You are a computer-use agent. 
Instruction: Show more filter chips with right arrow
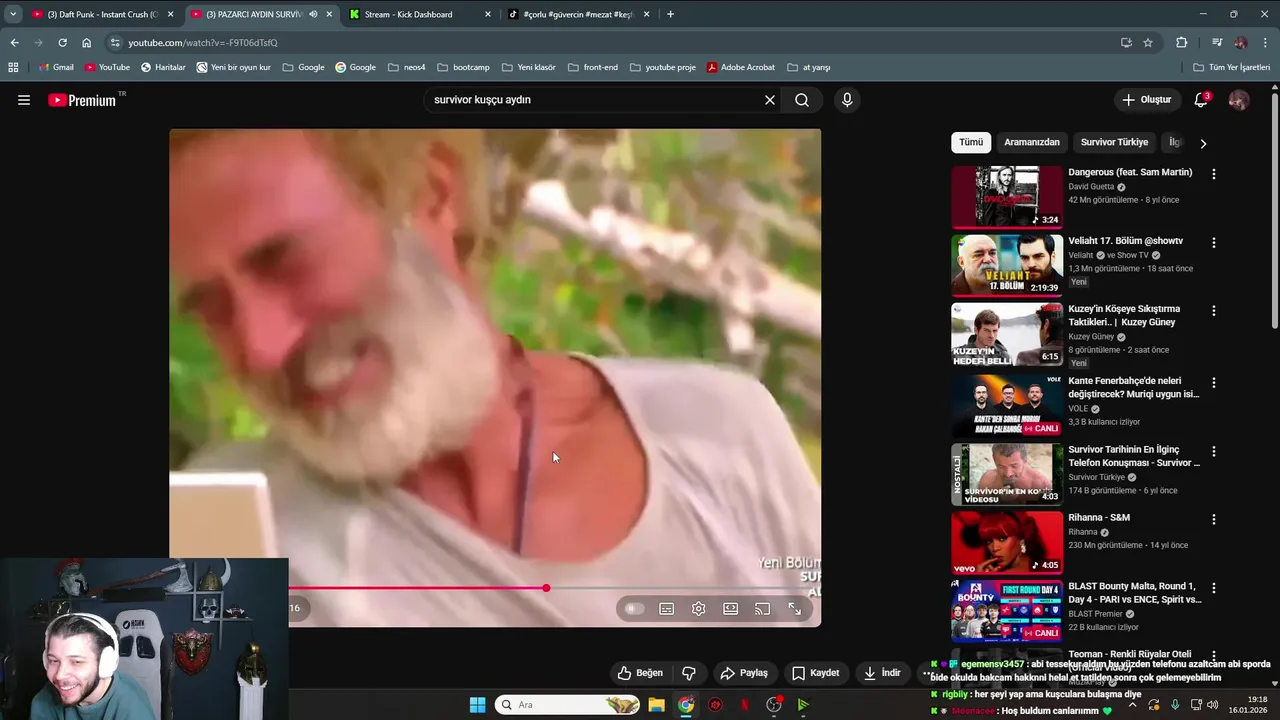[x=1203, y=143]
